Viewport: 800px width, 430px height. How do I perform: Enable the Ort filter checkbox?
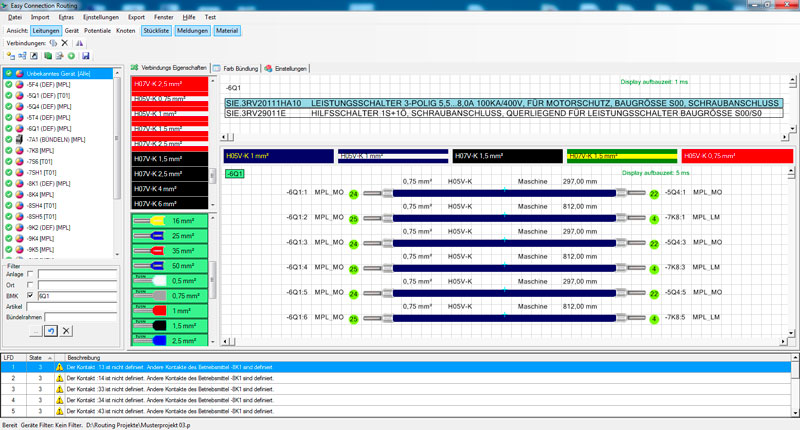[x=30, y=284]
